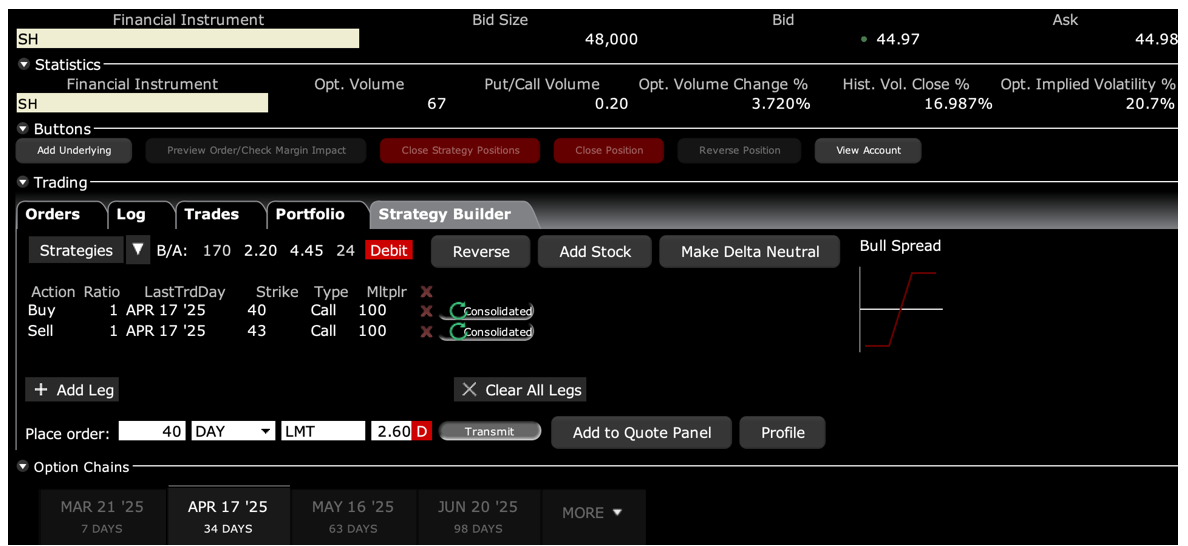Click the Put/Call Volume value 0.20
The width and height of the screenshot is (1188, 546).
click(611, 104)
